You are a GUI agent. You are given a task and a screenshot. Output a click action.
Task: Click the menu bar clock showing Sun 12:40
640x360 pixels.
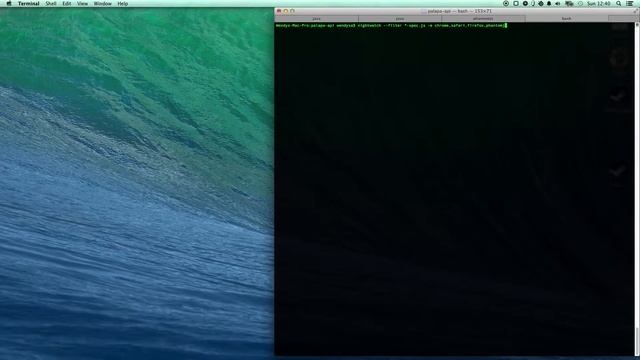[599, 3]
